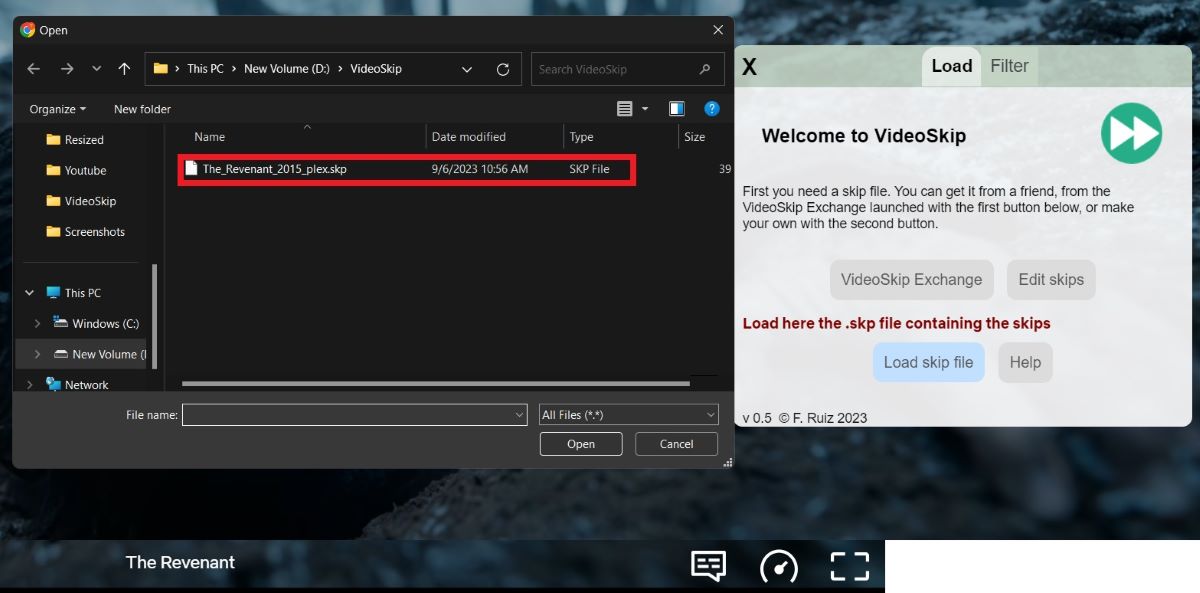1200x593 pixels.
Task: Switch to the Filter tab
Action: click(1009, 66)
